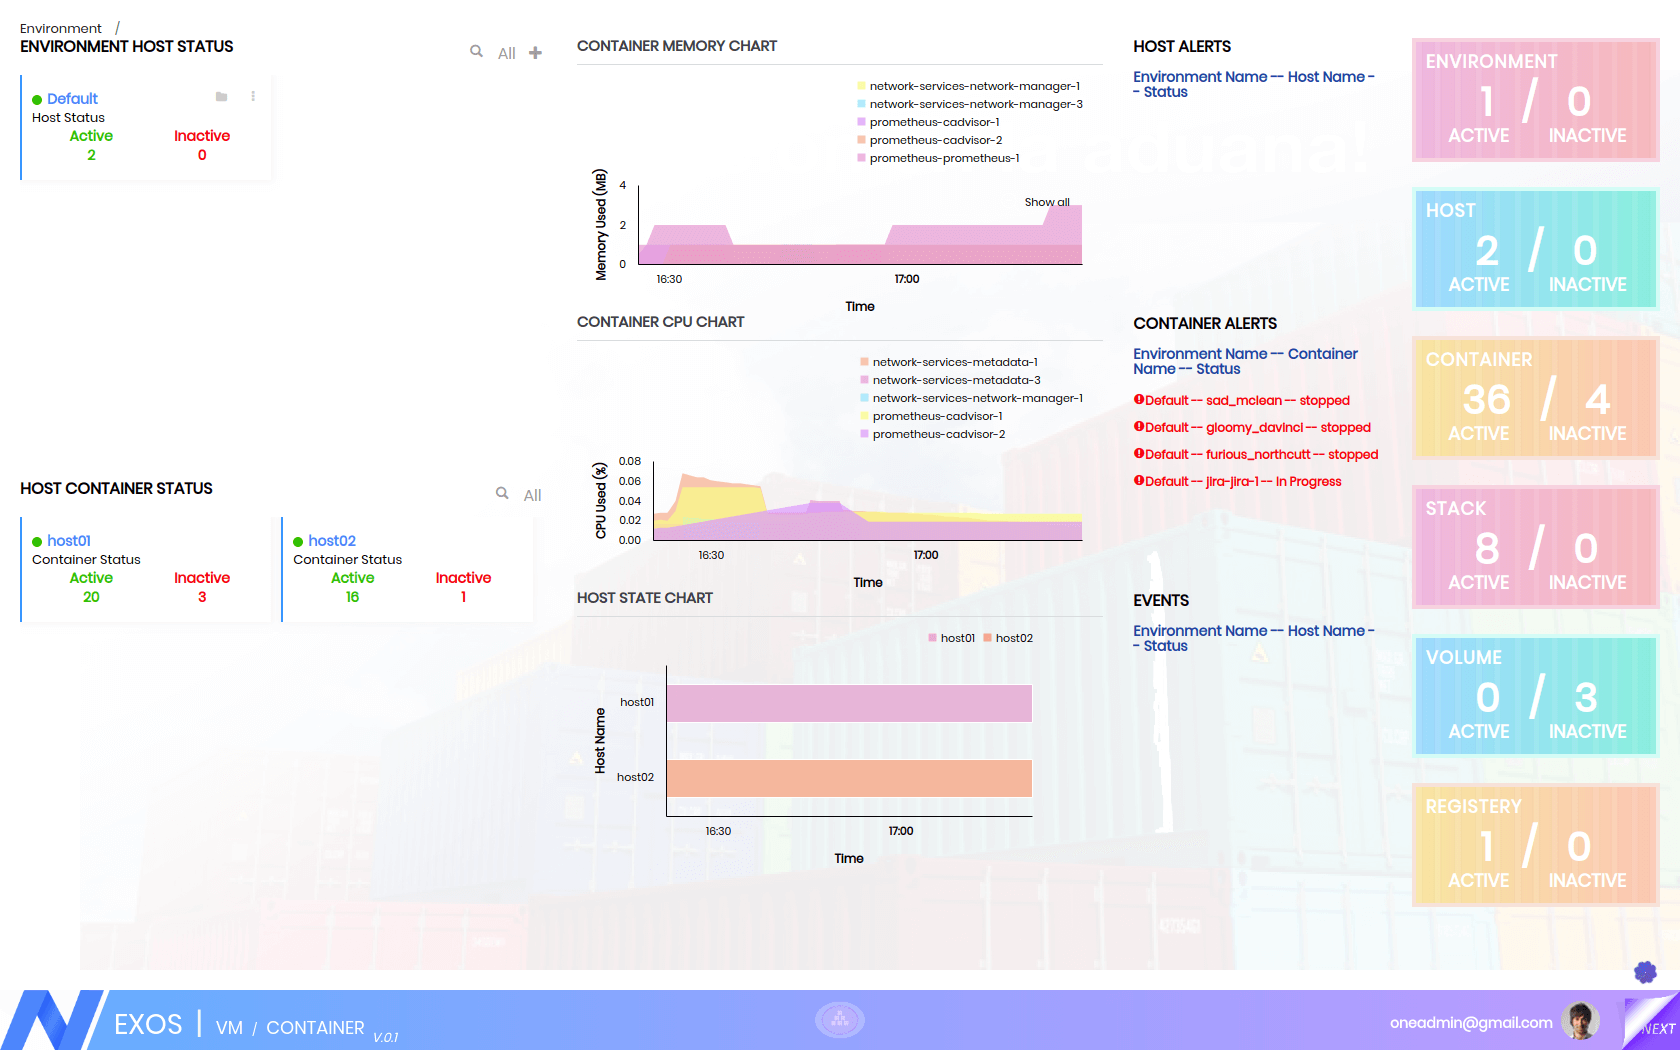Click Show all in the memory chart
1680x1050 pixels.
coord(1046,202)
